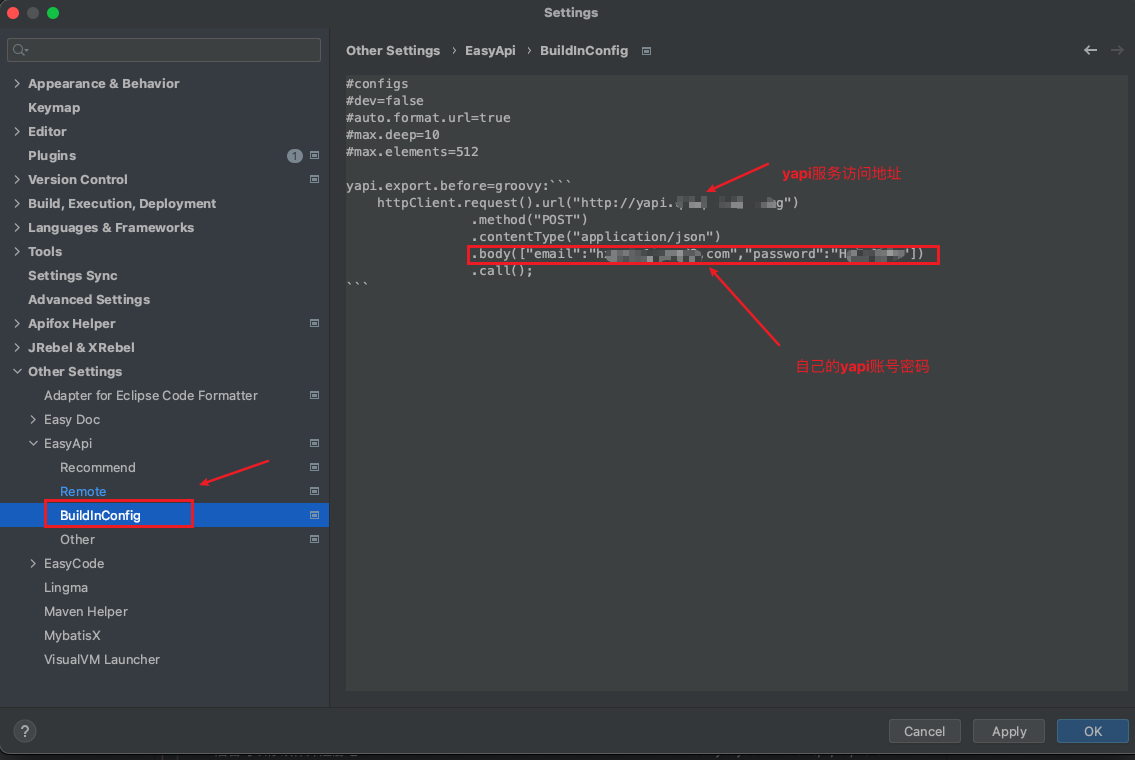This screenshot has width=1135, height=760.
Task: Click the Cancel button
Action: pos(924,731)
